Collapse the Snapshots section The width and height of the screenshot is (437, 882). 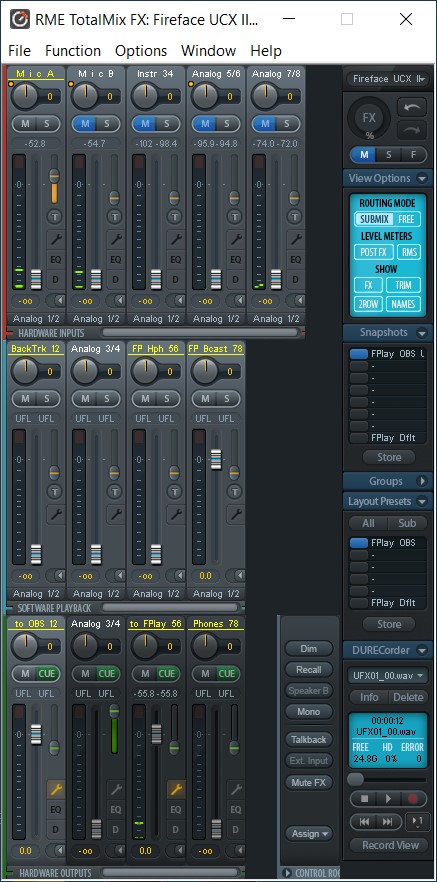(x=422, y=332)
